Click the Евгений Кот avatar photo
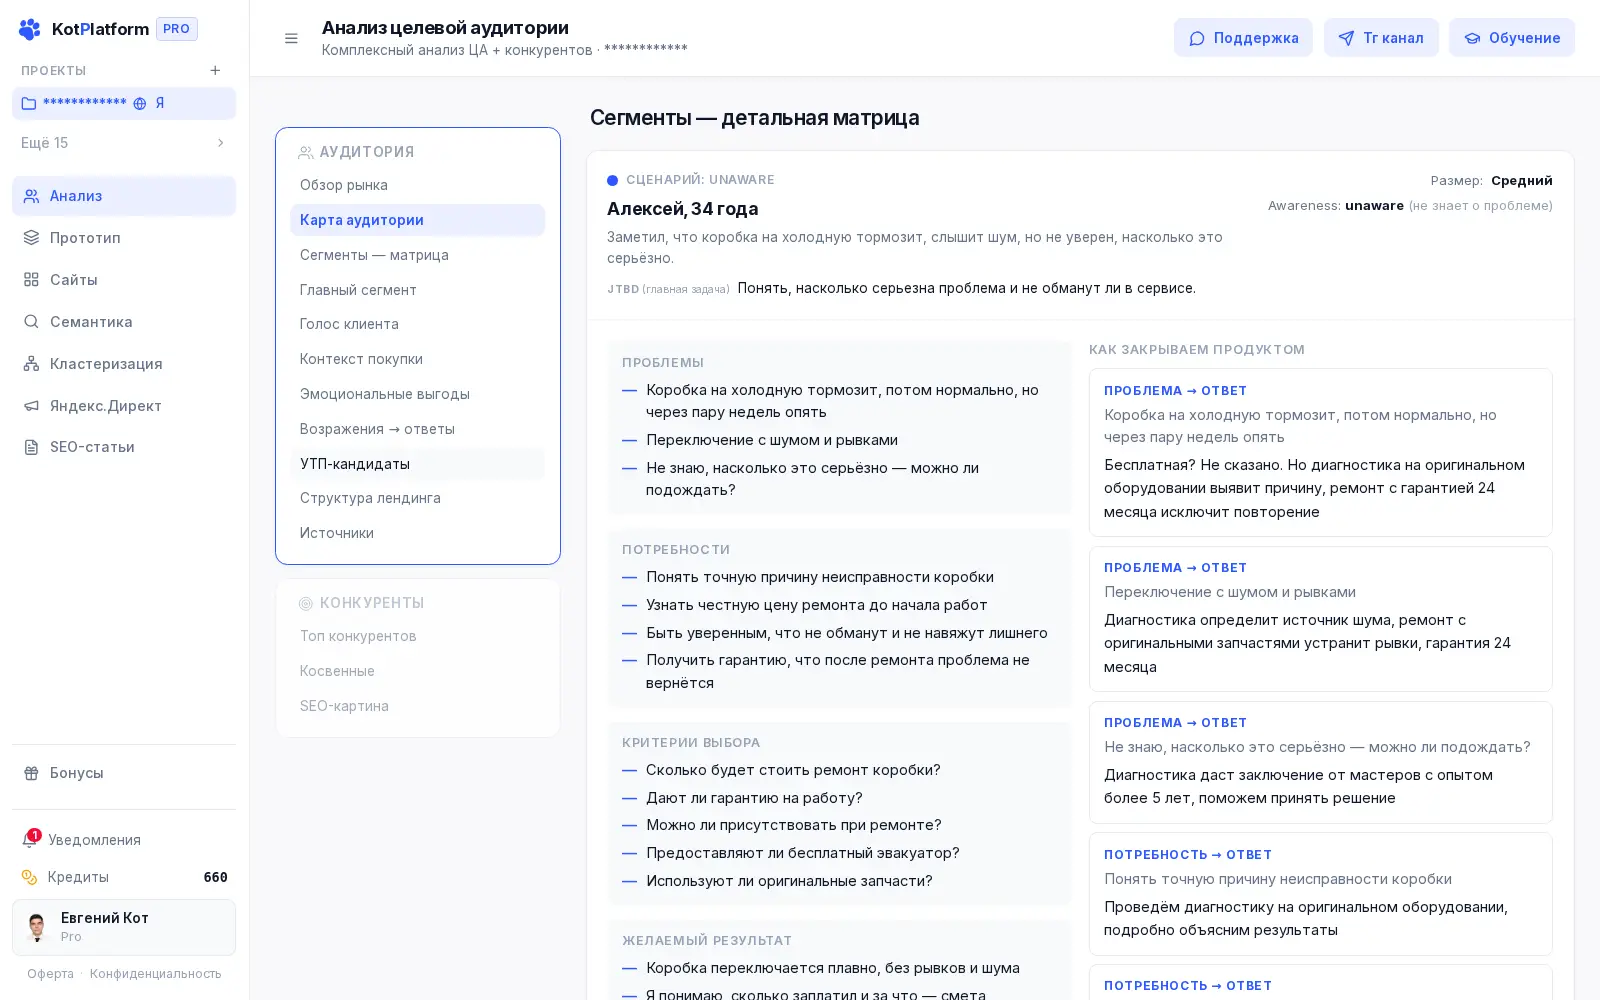The width and height of the screenshot is (1600, 1000). 37,927
